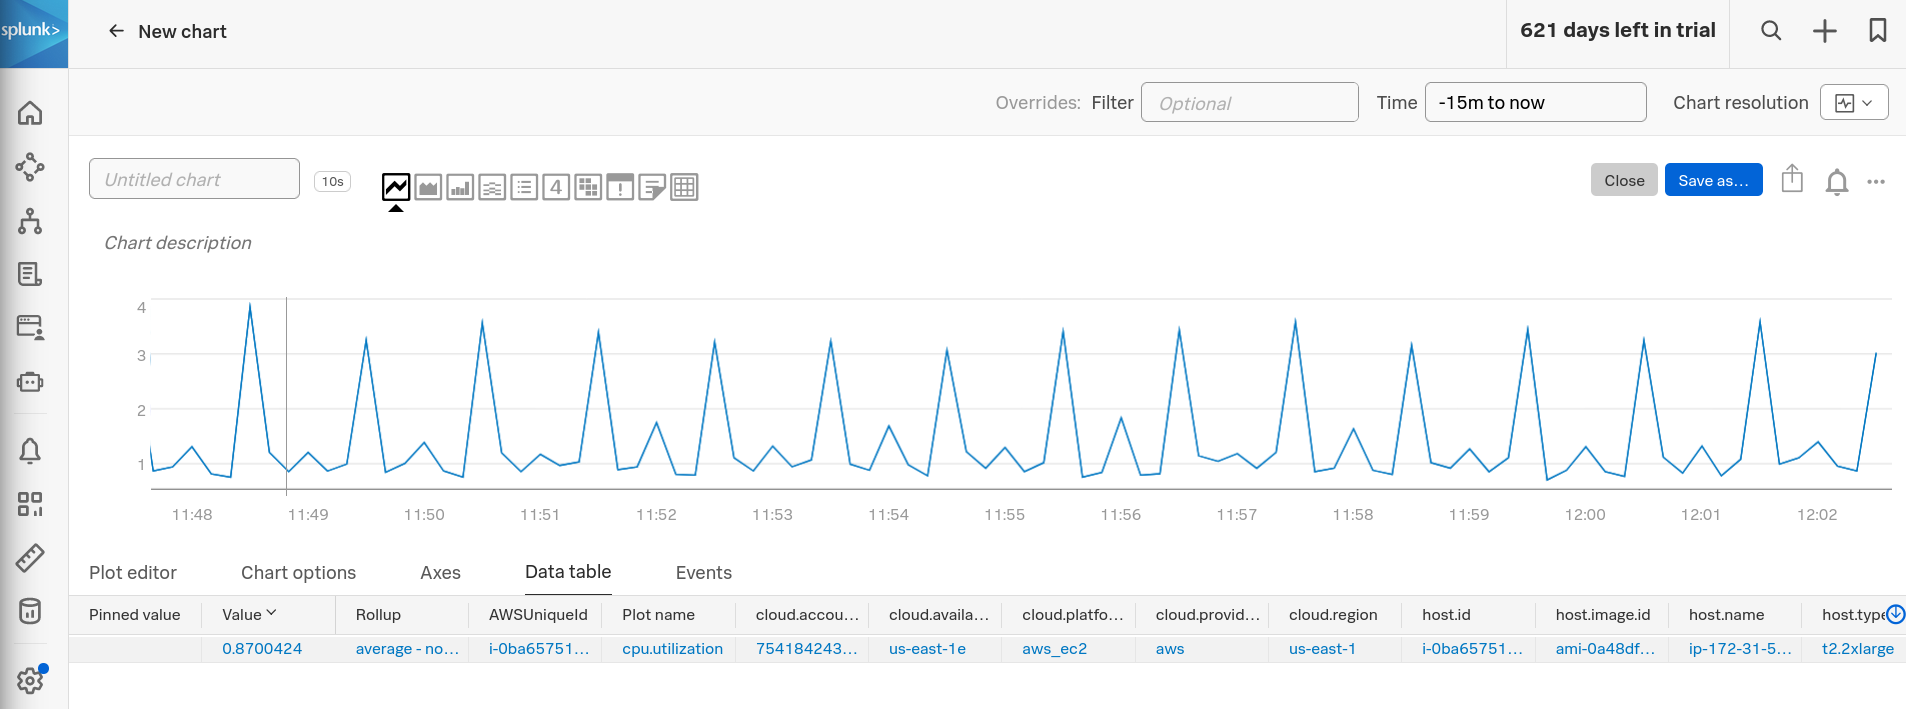The height and width of the screenshot is (709, 1906).
Task: Open Dashboards icon in sidebar
Action: coord(30,504)
